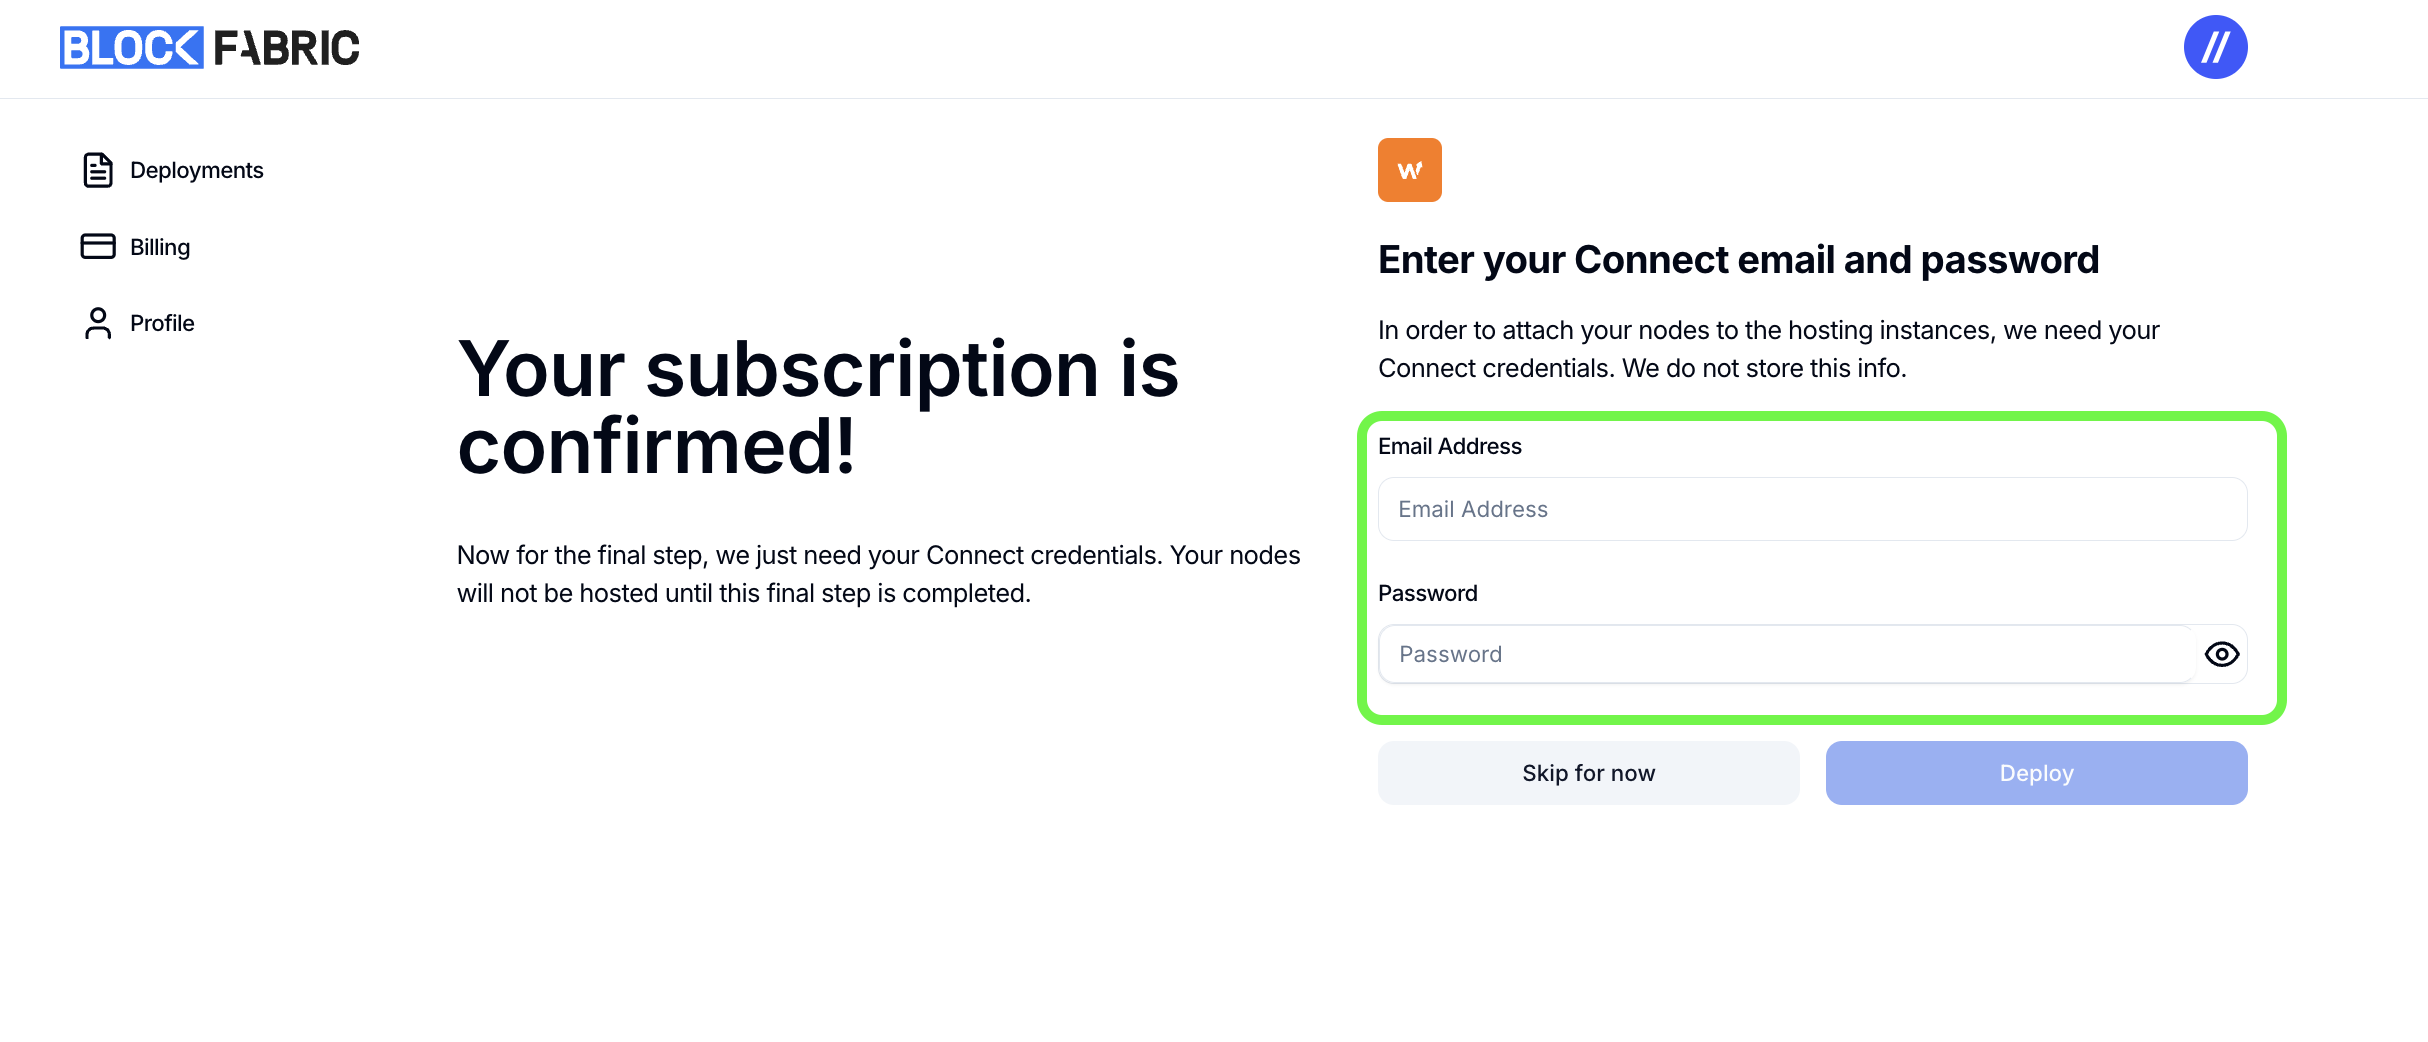Click the "Your subscription is confirmed!" heading
The width and height of the screenshot is (2428, 1042).
coord(818,407)
